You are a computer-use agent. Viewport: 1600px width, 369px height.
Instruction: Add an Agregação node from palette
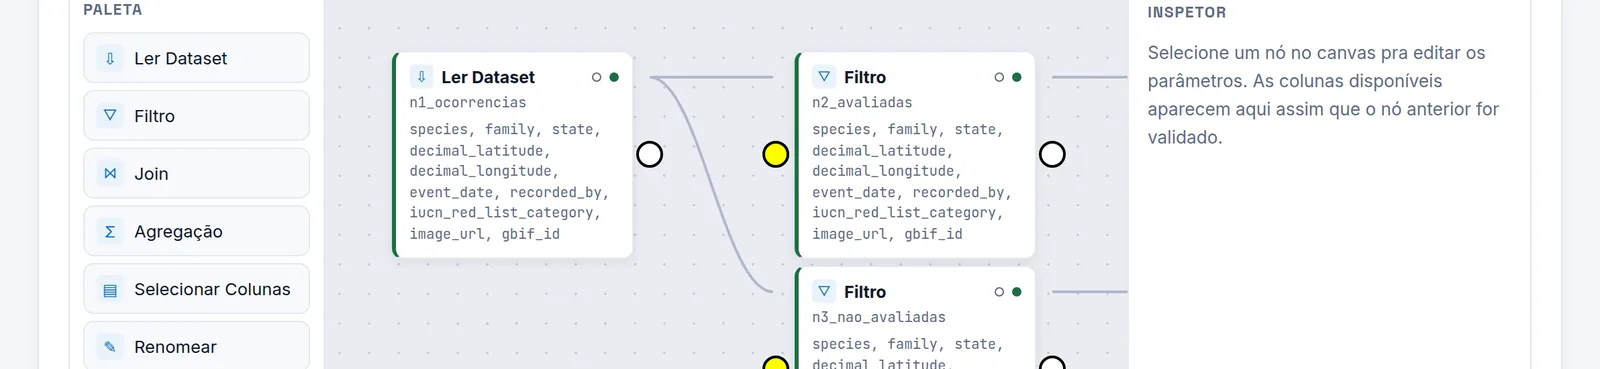196,231
